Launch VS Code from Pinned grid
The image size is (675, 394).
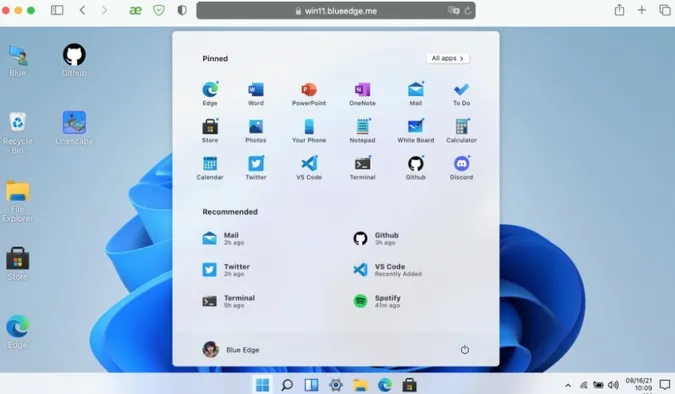click(309, 168)
